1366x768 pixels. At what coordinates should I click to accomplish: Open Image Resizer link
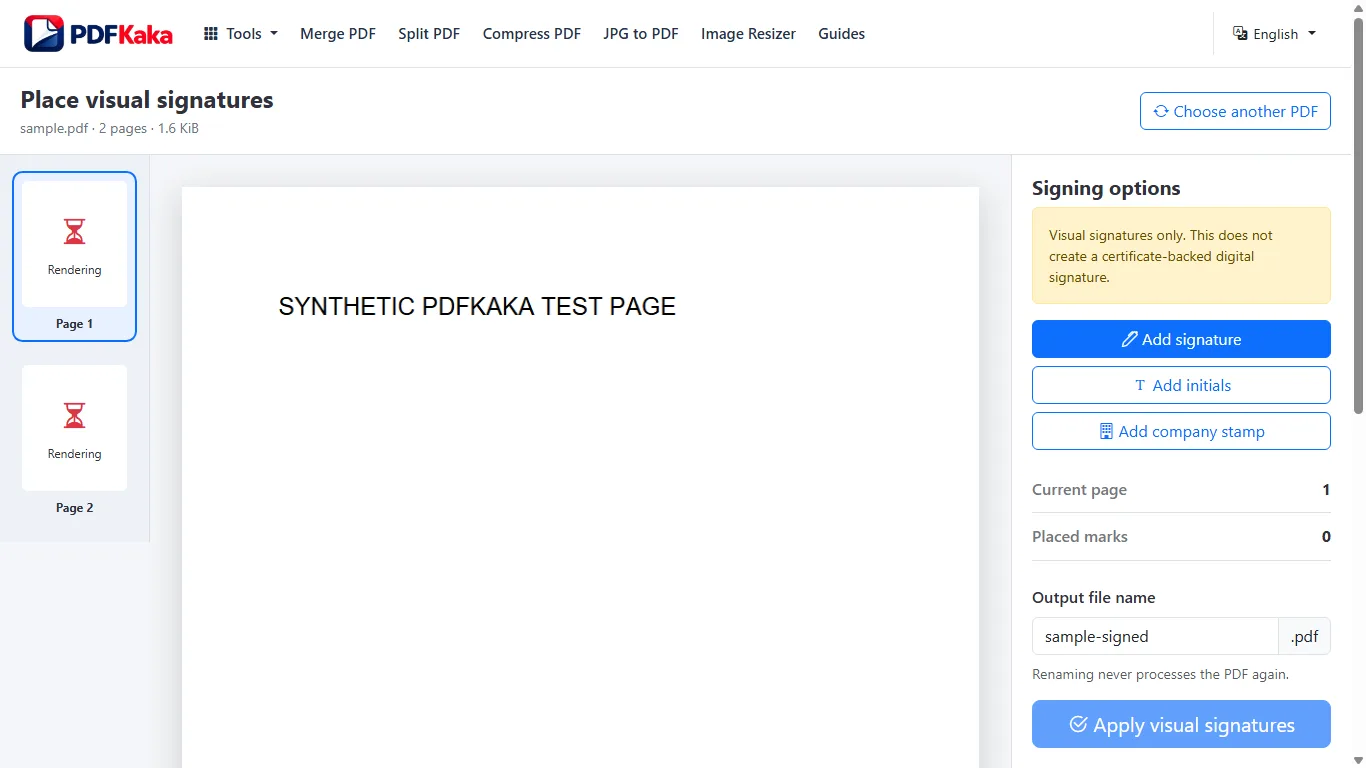tap(748, 34)
